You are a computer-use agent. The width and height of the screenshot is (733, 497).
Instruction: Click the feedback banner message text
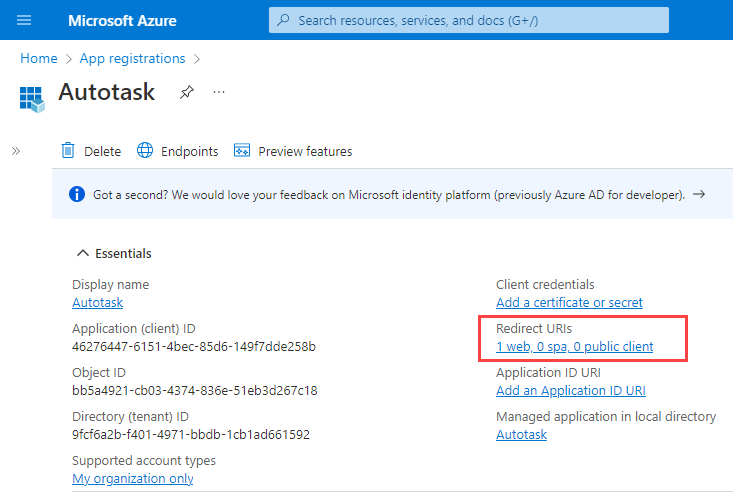point(388,194)
